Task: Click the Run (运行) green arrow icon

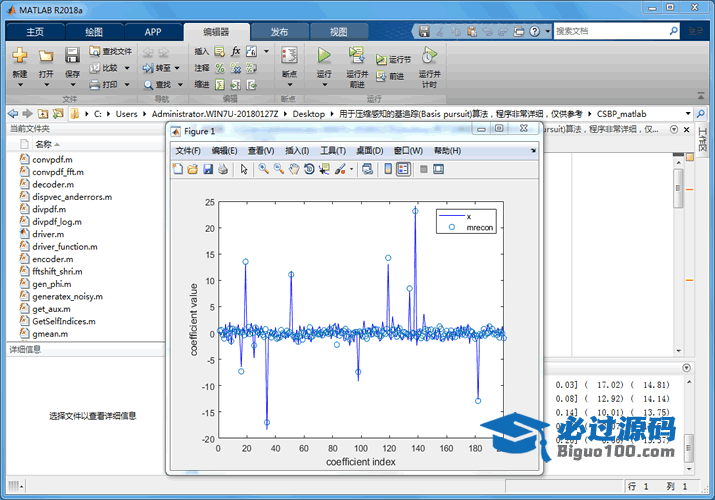Action: point(324,55)
